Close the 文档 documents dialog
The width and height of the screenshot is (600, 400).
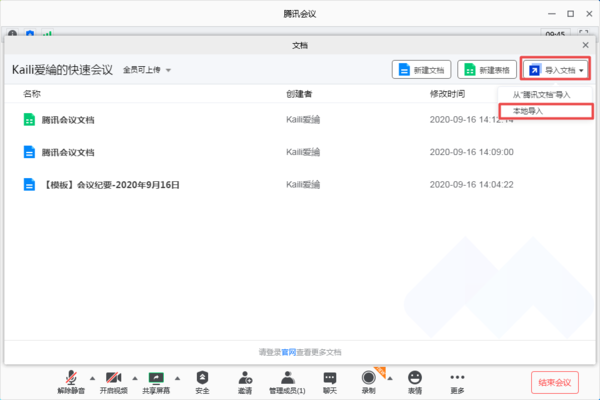tap(585, 45)
